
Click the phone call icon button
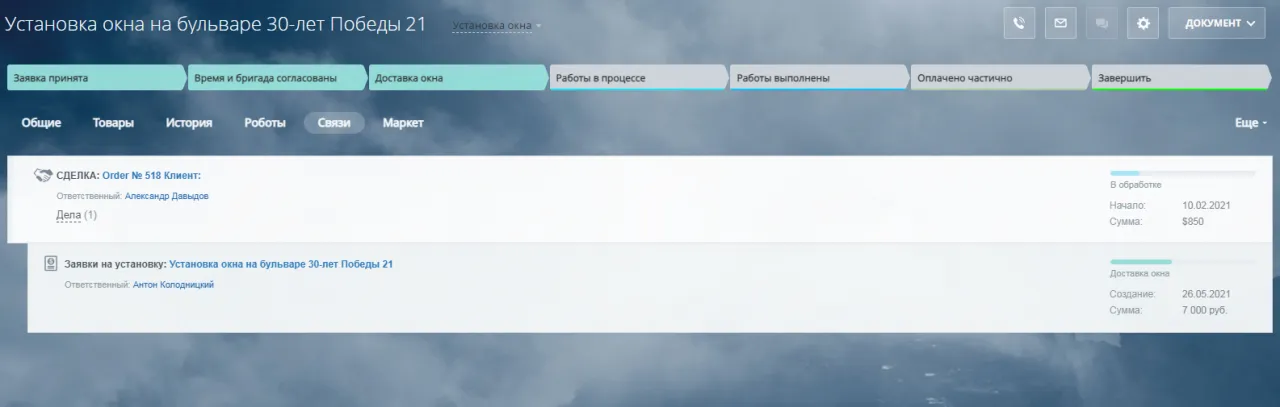pyautogui.click(x=1019, y=23)
